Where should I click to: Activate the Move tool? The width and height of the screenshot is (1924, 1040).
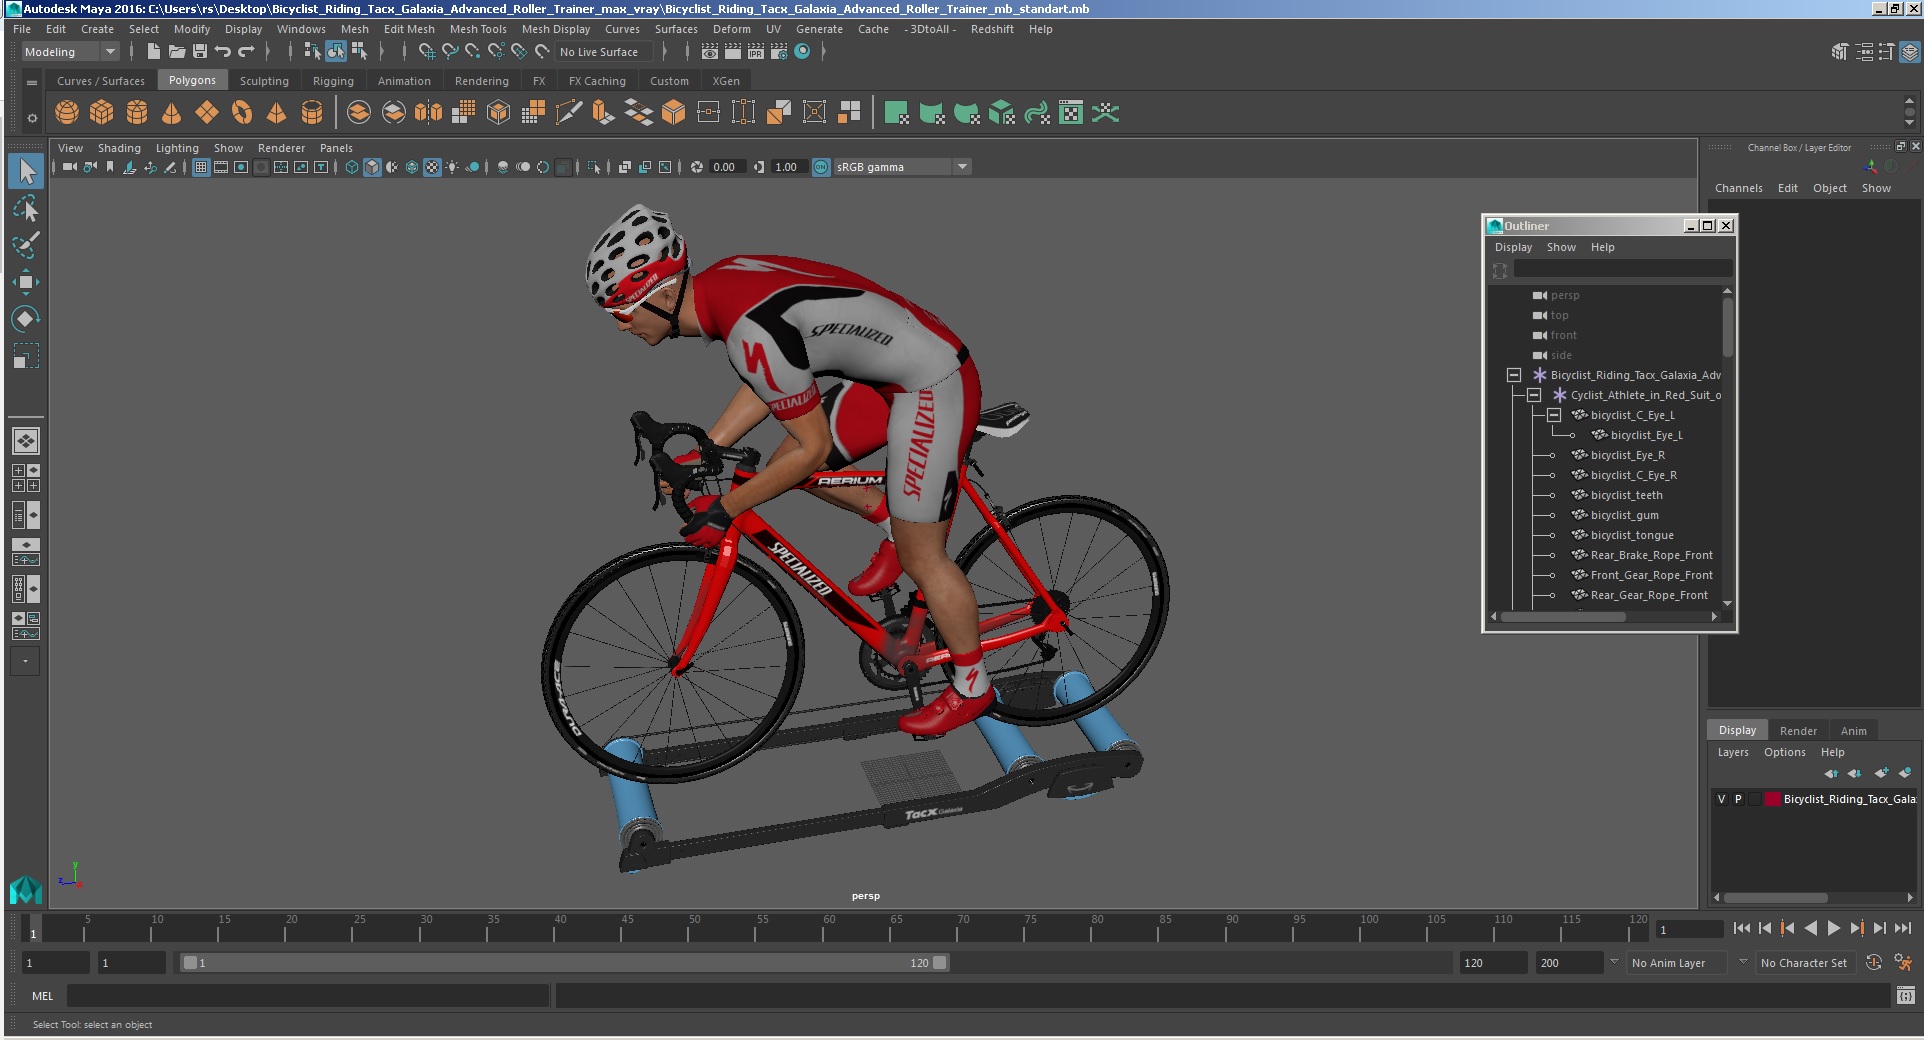[x=26, y=282]
